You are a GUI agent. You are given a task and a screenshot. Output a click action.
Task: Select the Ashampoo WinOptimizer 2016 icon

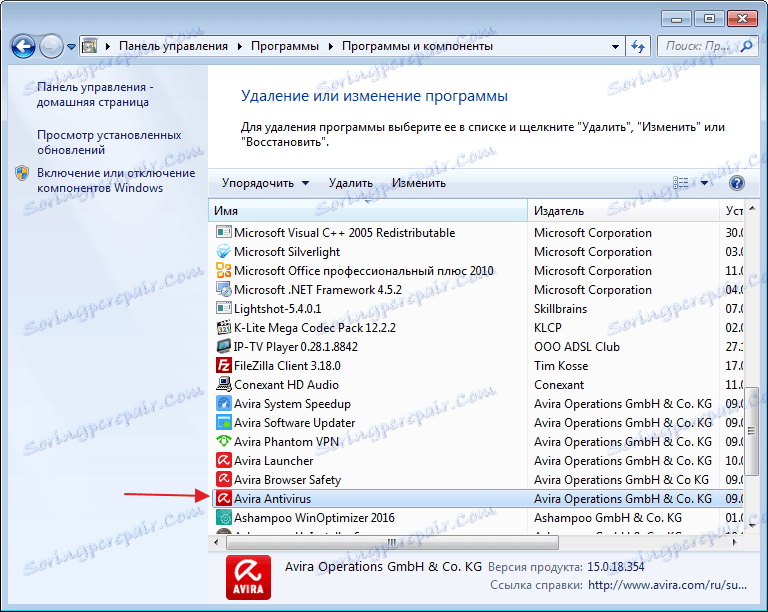pos(223,518)
